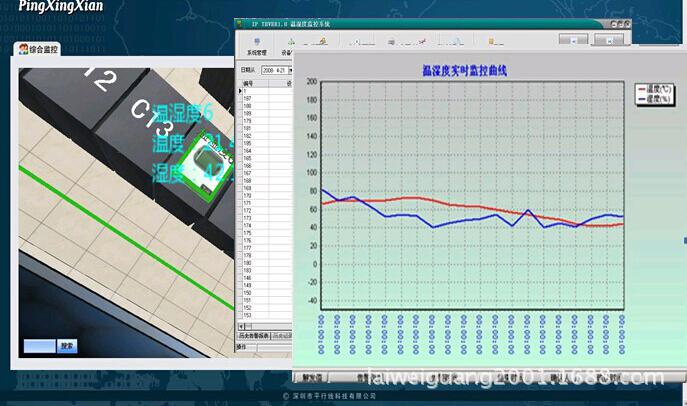Click the 综合监控 tab avatar icon
Viewport: 687px width, 406px height.
(23, 49)
